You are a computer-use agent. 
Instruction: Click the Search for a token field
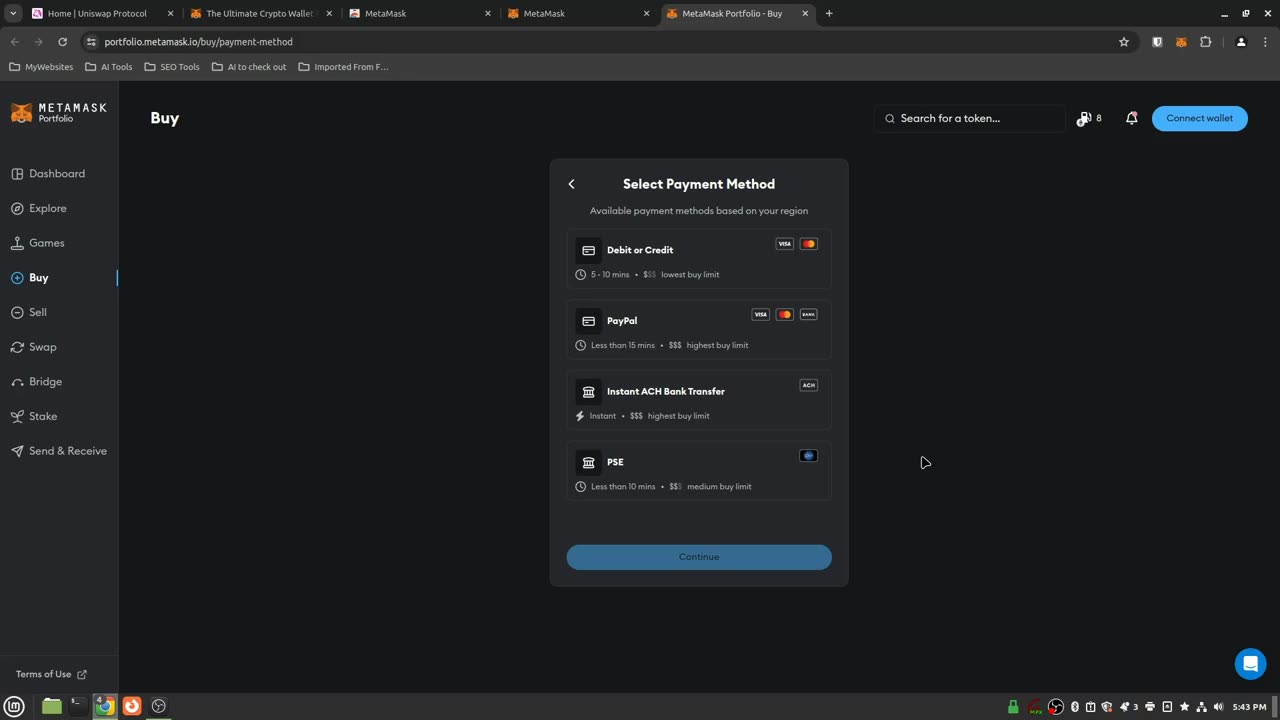click(x=970, y=118)
